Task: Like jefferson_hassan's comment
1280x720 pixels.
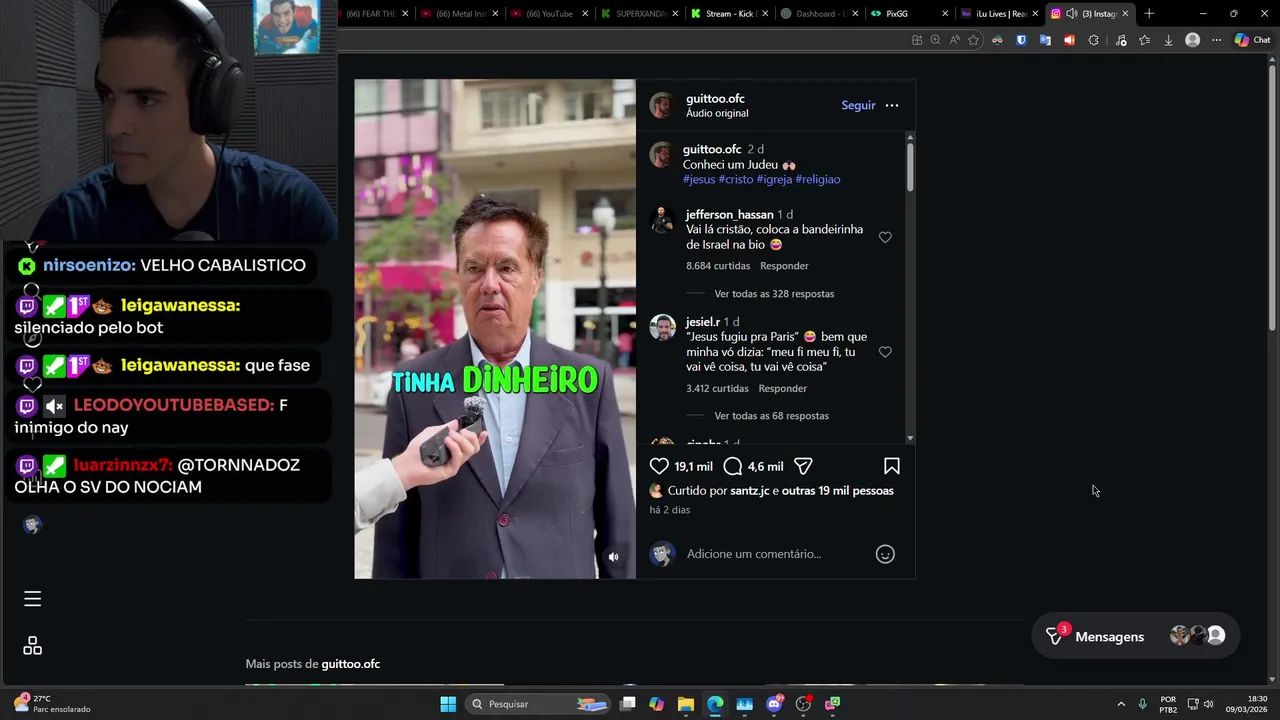Action: tap(885, 237)
